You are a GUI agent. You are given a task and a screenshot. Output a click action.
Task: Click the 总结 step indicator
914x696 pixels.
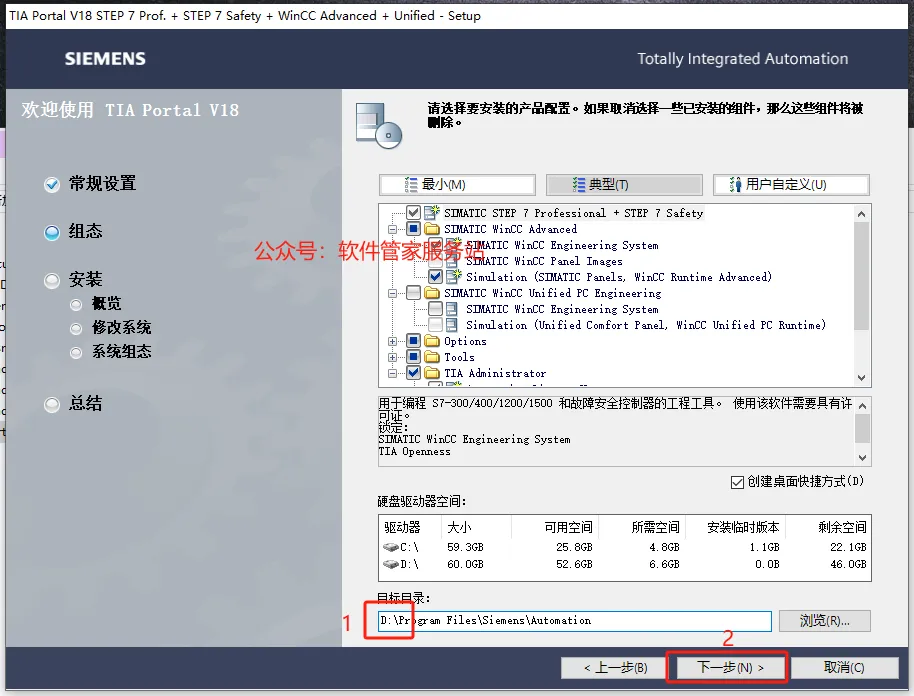click(x=52, y=405)
